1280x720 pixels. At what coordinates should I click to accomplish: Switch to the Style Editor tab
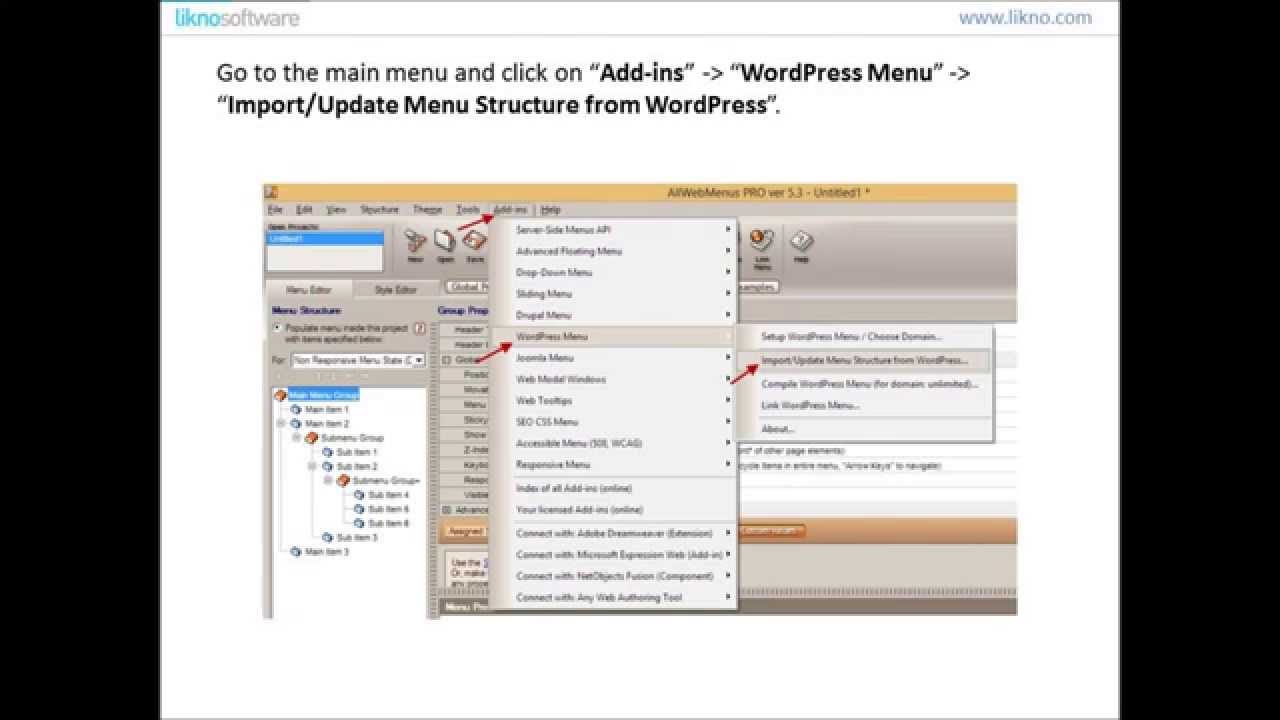pos(395,290)
